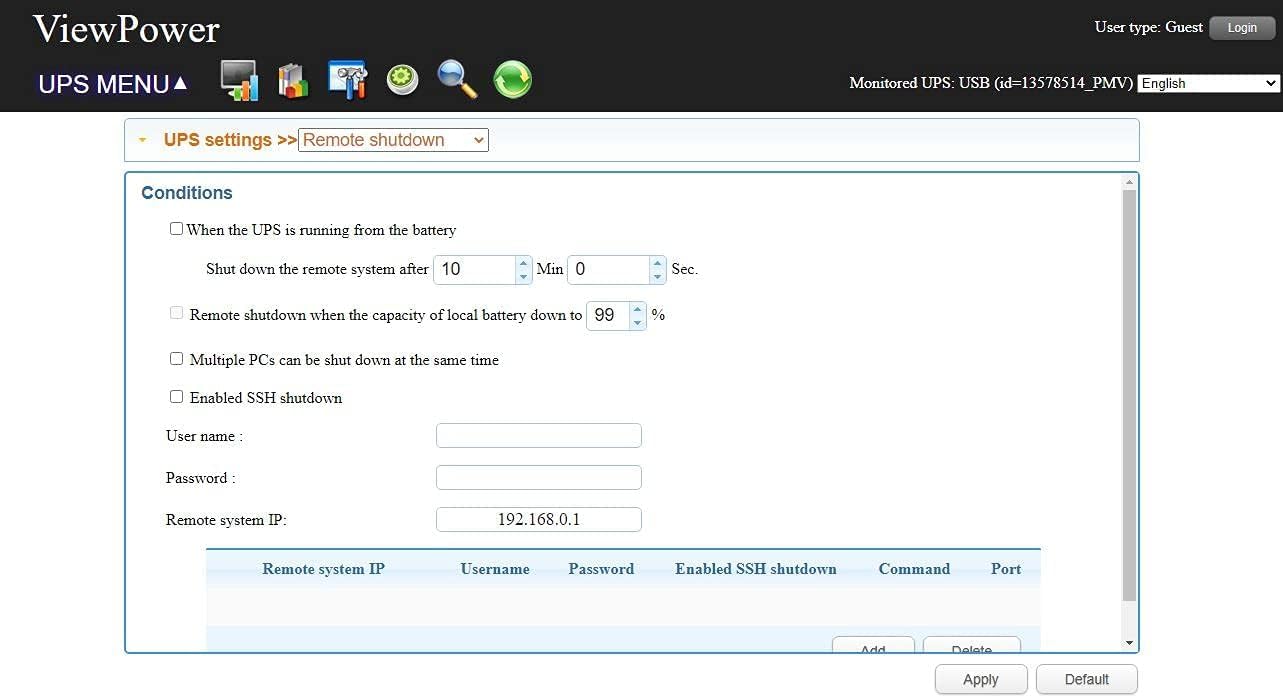Check Enabled SSH shutdown
This screenshot has height=698, width=1283.
point(176,396)
